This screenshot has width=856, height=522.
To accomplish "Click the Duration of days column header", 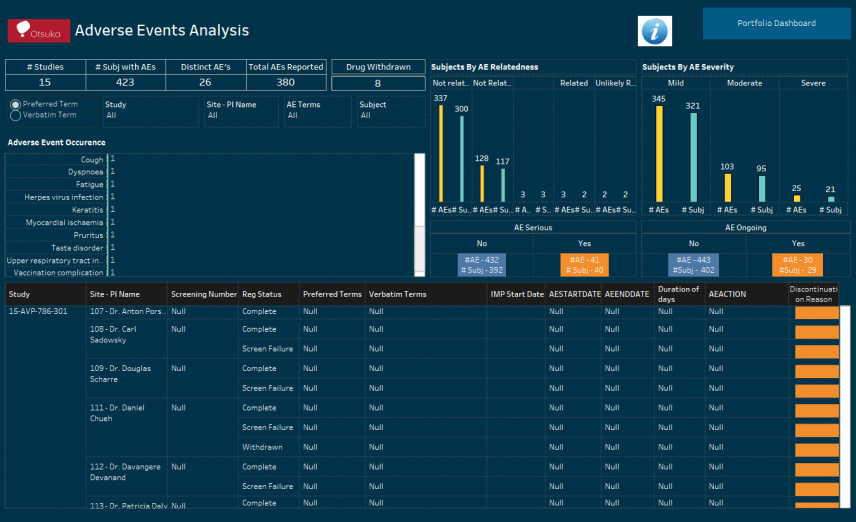I will pos(678,294).
